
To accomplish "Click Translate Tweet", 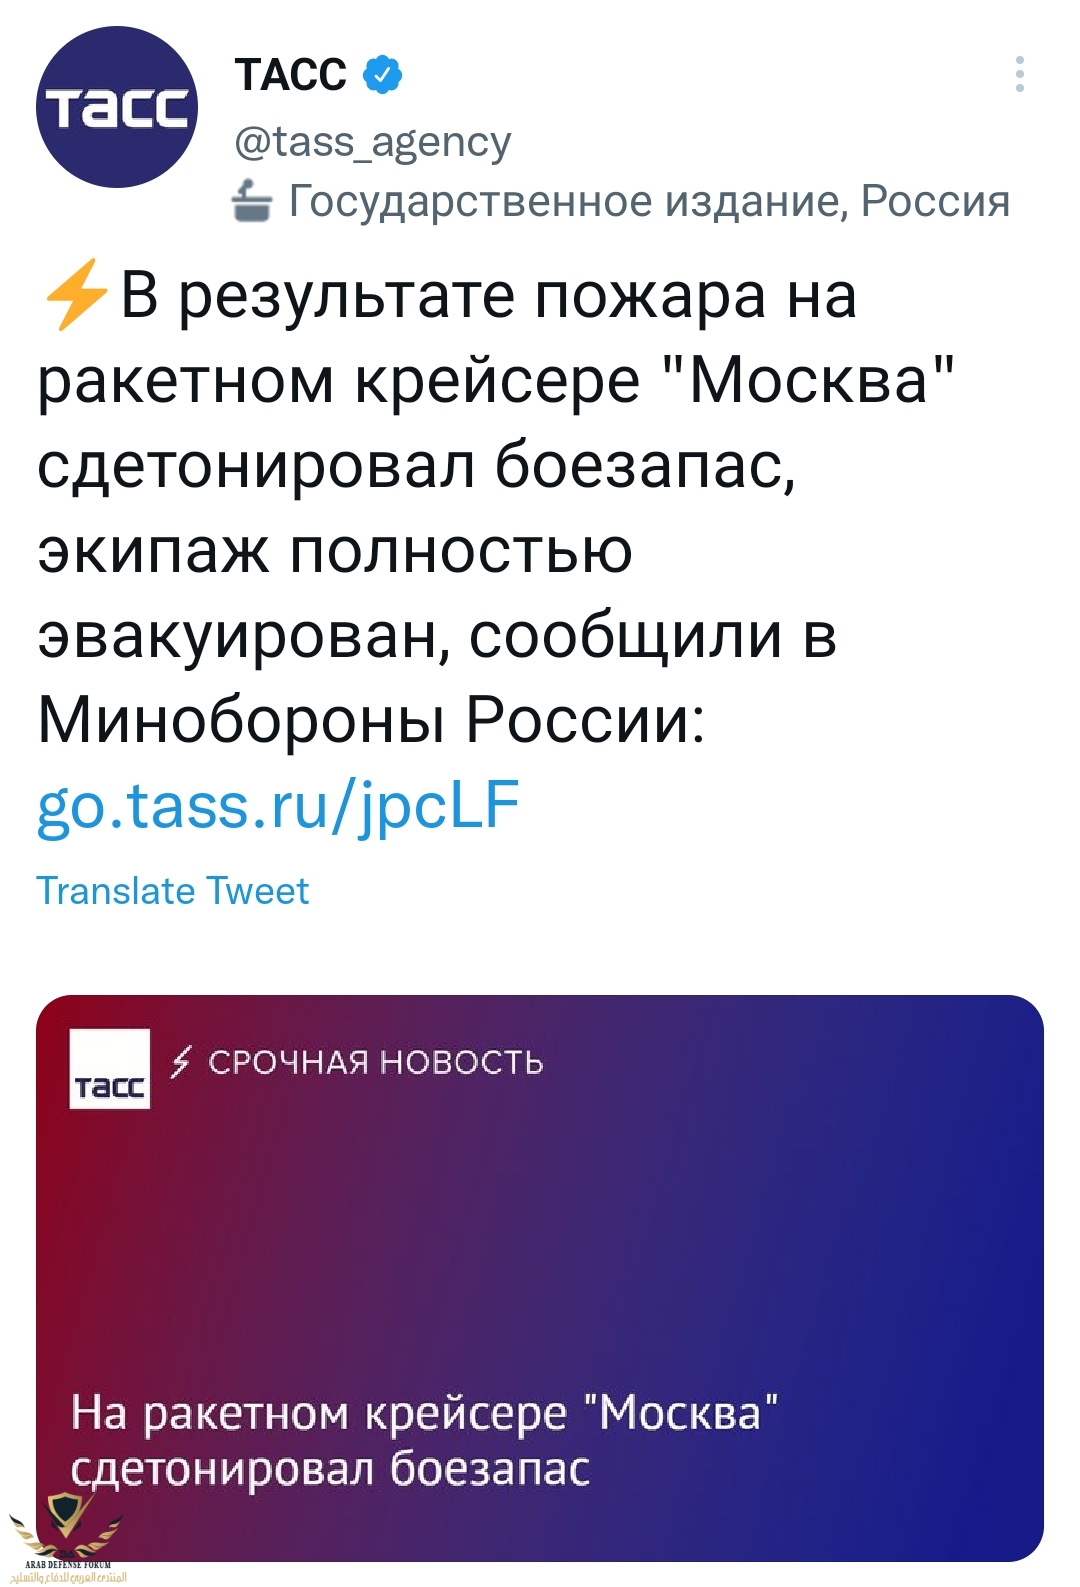I will 173,890.
